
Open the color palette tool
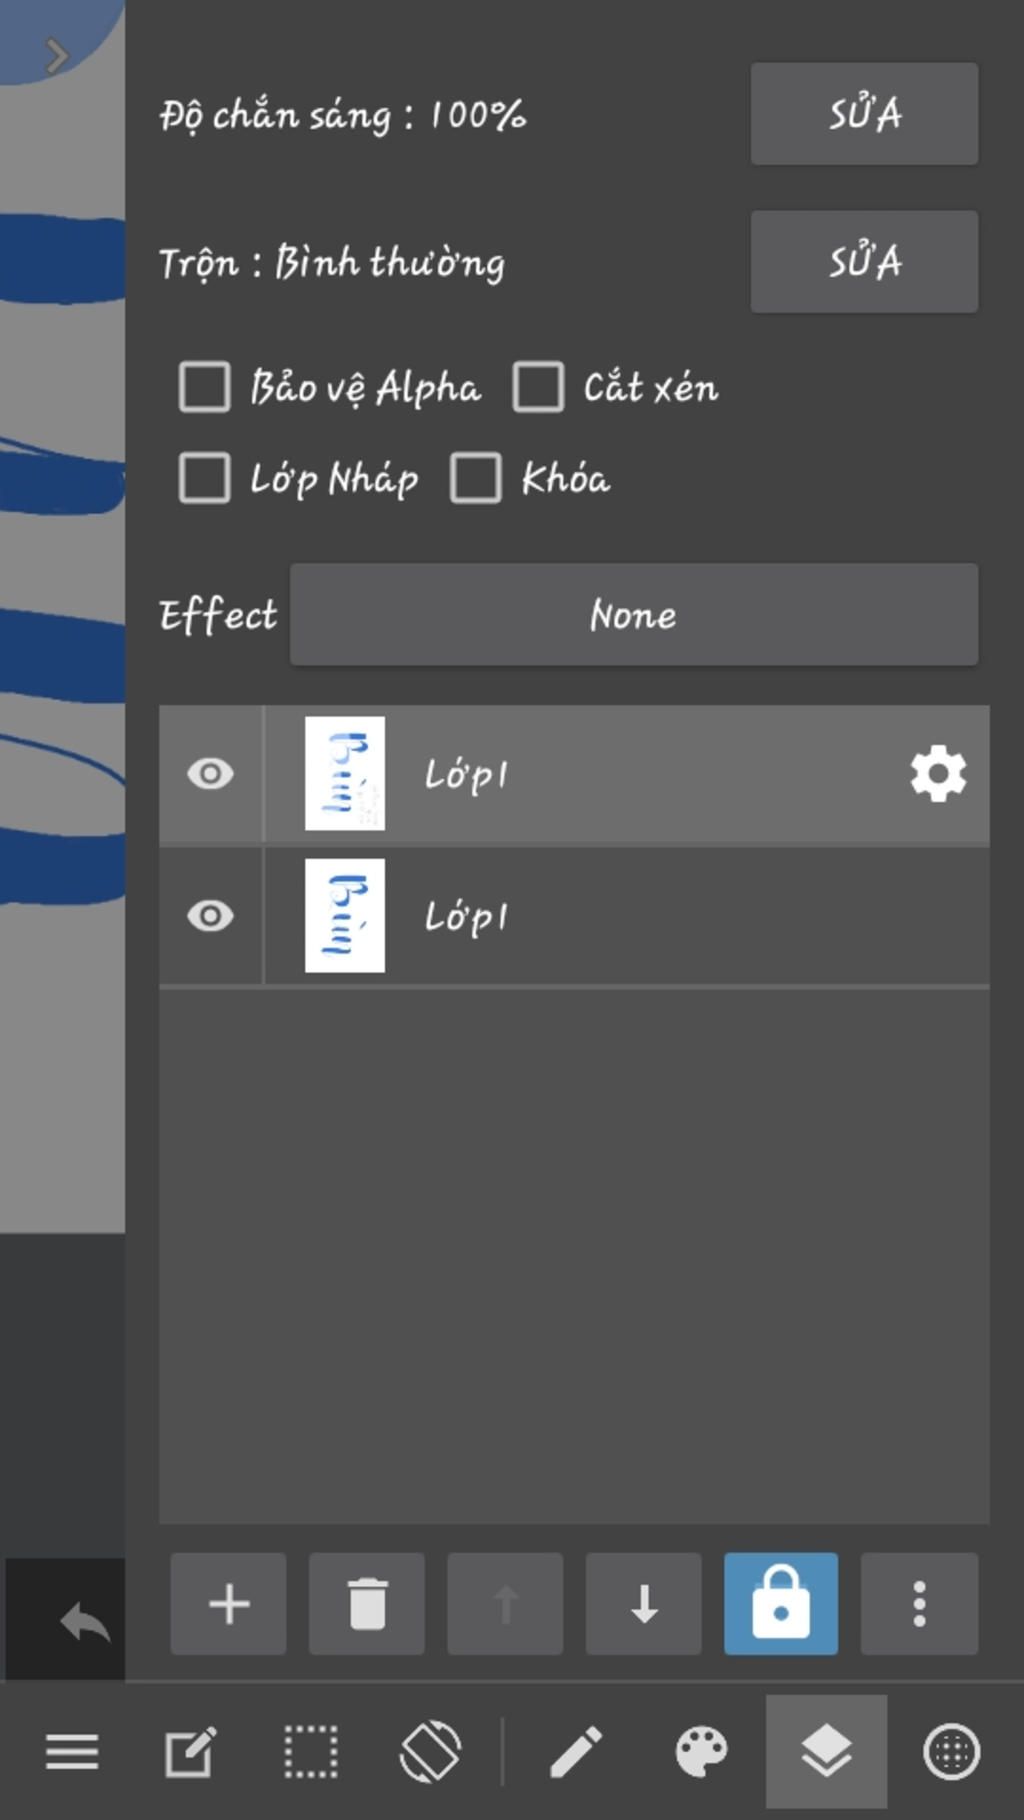tap(701, 1752)
